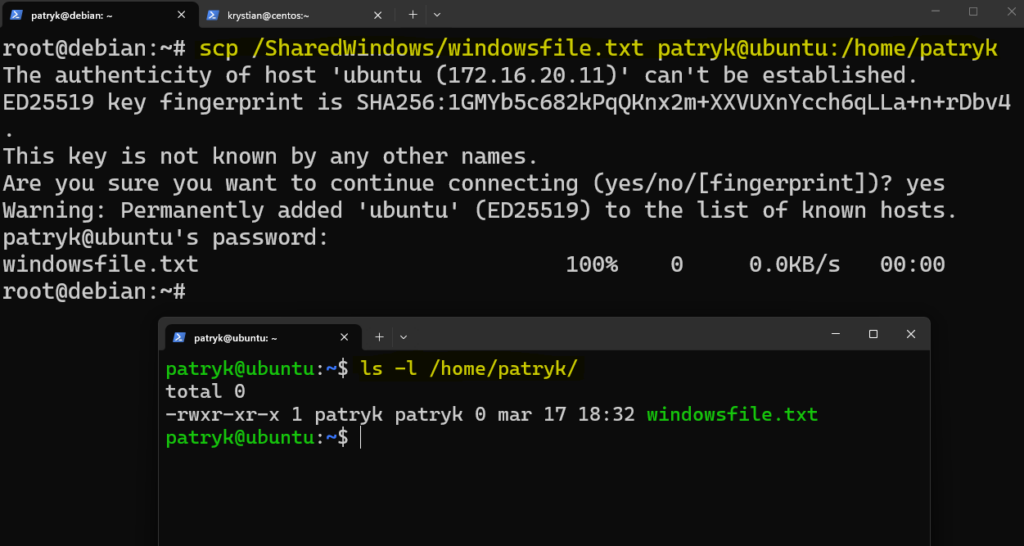Maximize the patryk@ubuntu terminal window

tap(873, 334)
